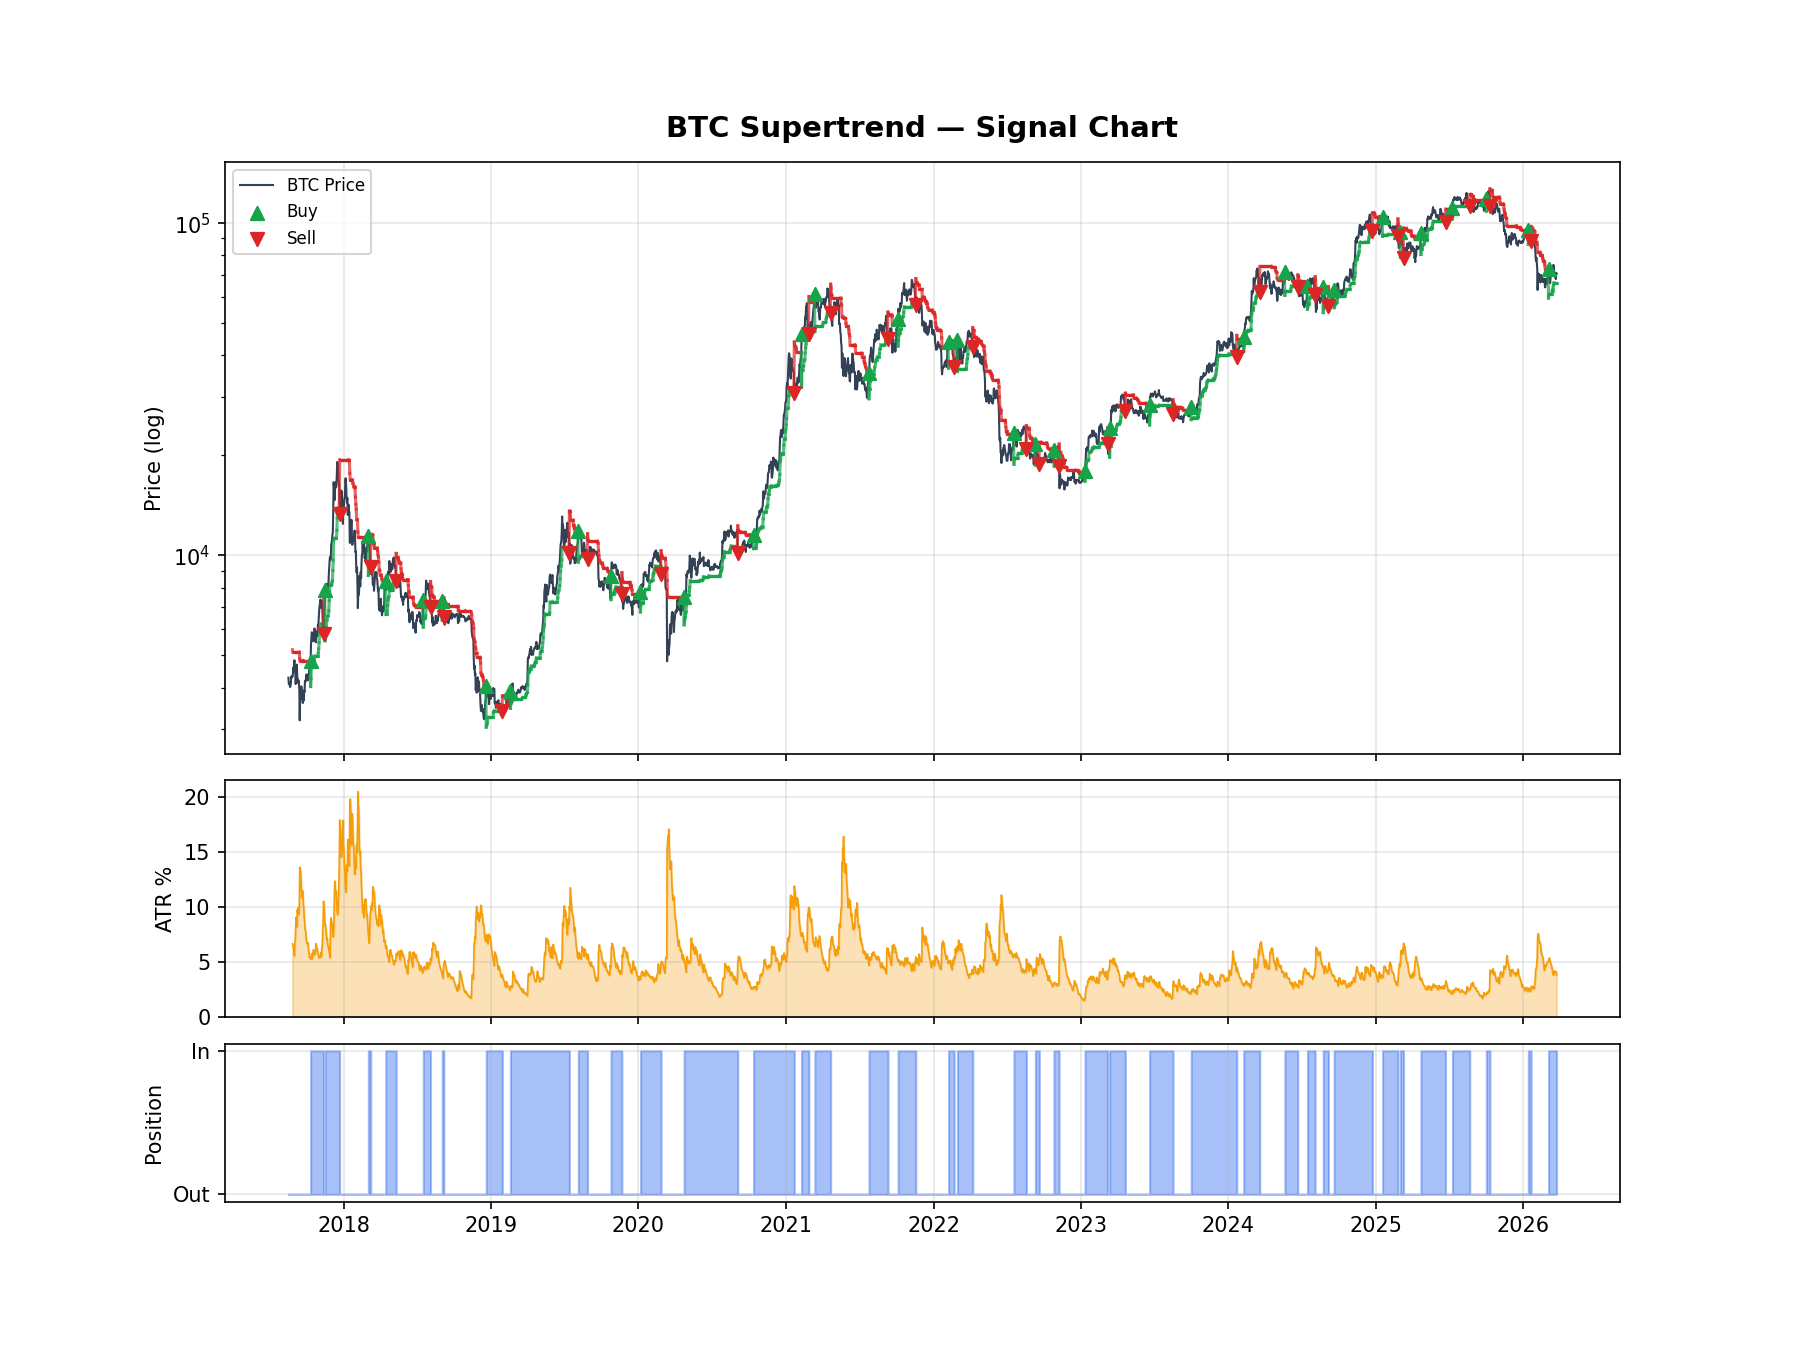This screenshot has width=1800, height=1350.
Task: Click the tallest ATR spike near early 2018
Action: pyautogui.click(x=357, y=795)
